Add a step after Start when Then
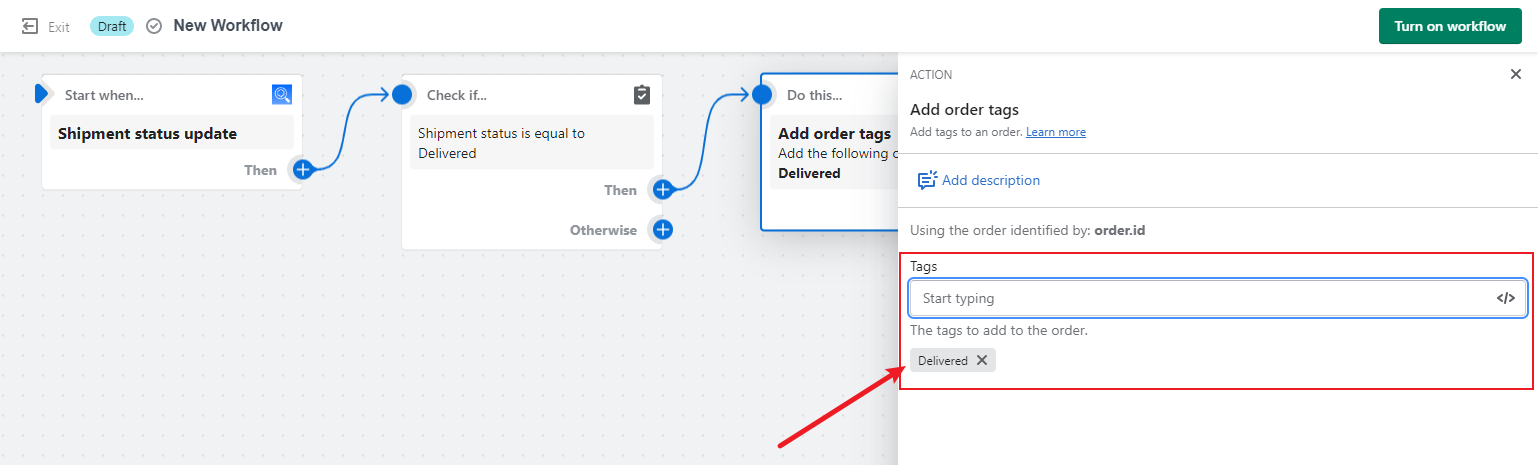The width and height of the screenshot is (1538, 465). [x=302, y=170]
